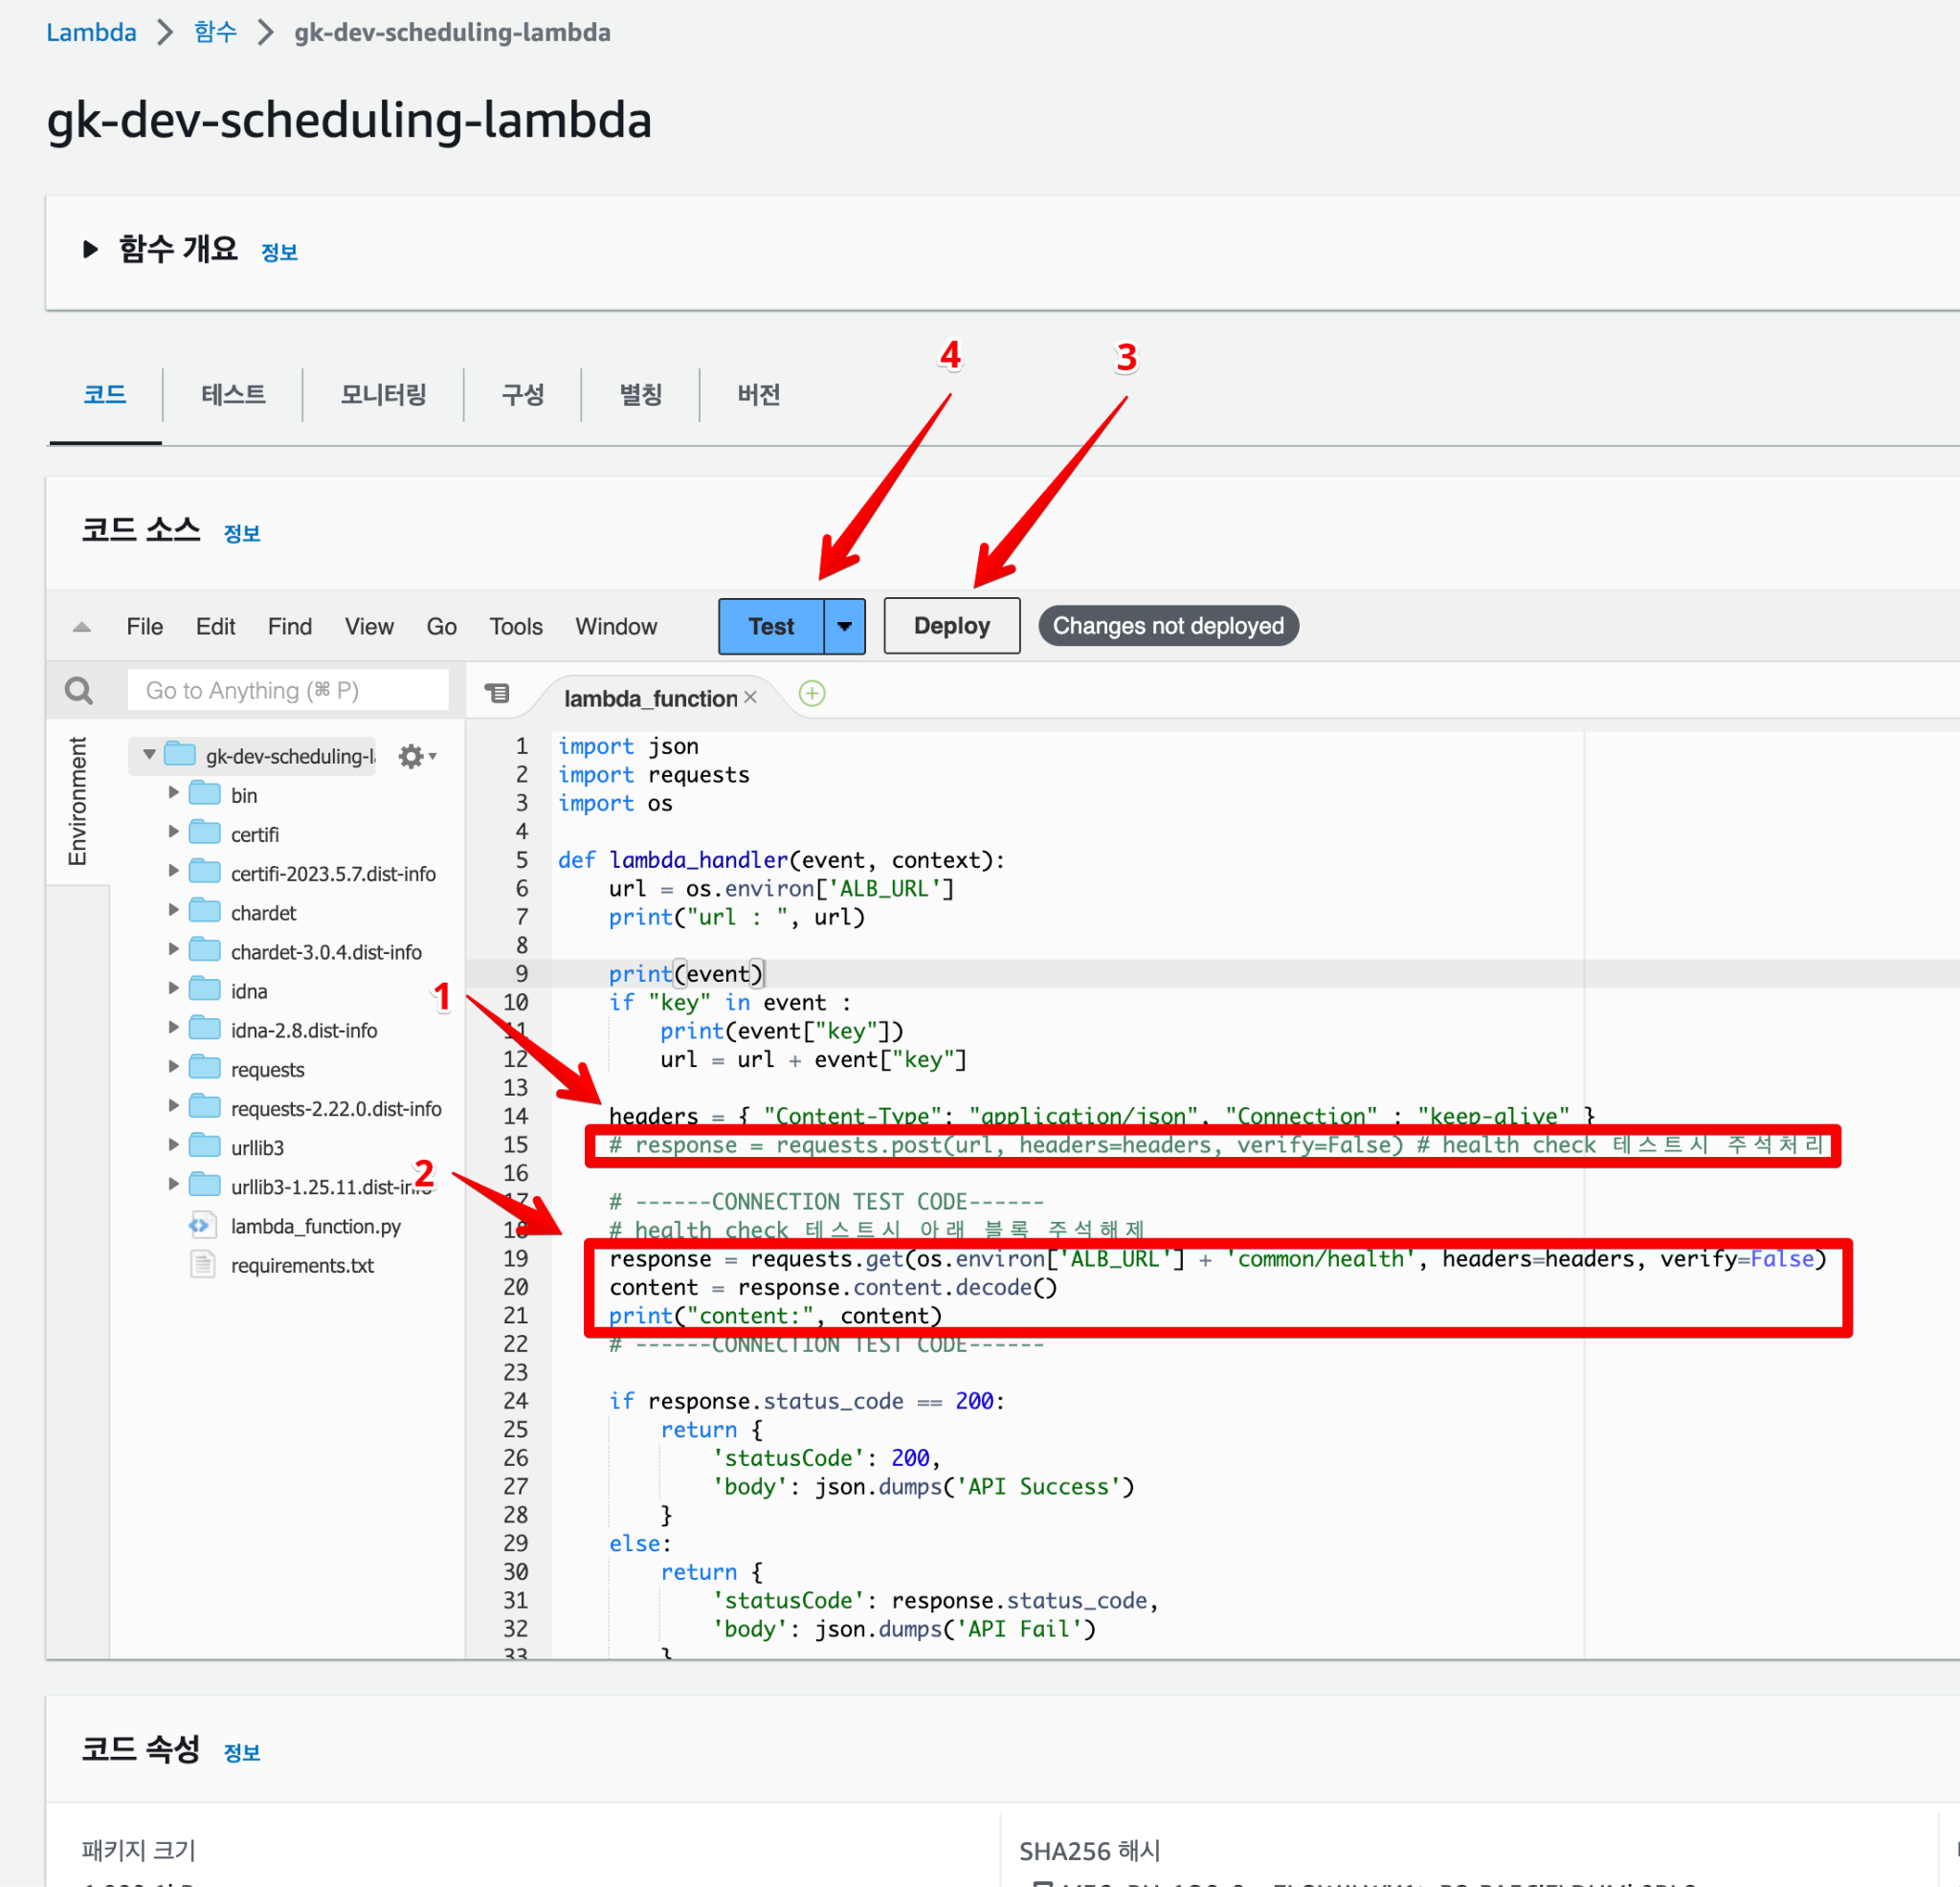Open the Lambda breadcrumb link
The image size is (1960, 1887).
(x=91, y=32)
